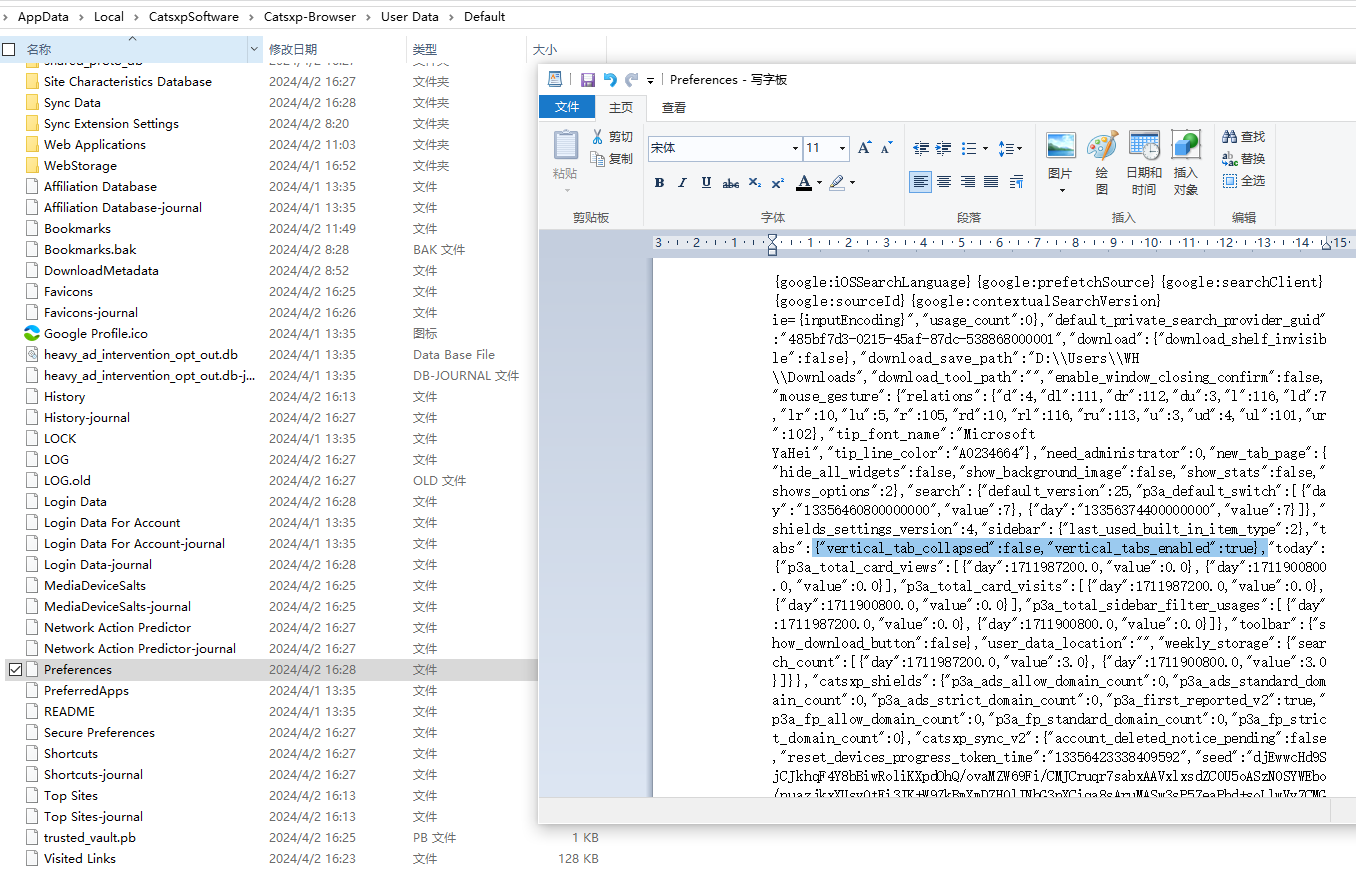Apply bold formatting
The width and height of the screenshot is (1356, 889).
(659, 182)
